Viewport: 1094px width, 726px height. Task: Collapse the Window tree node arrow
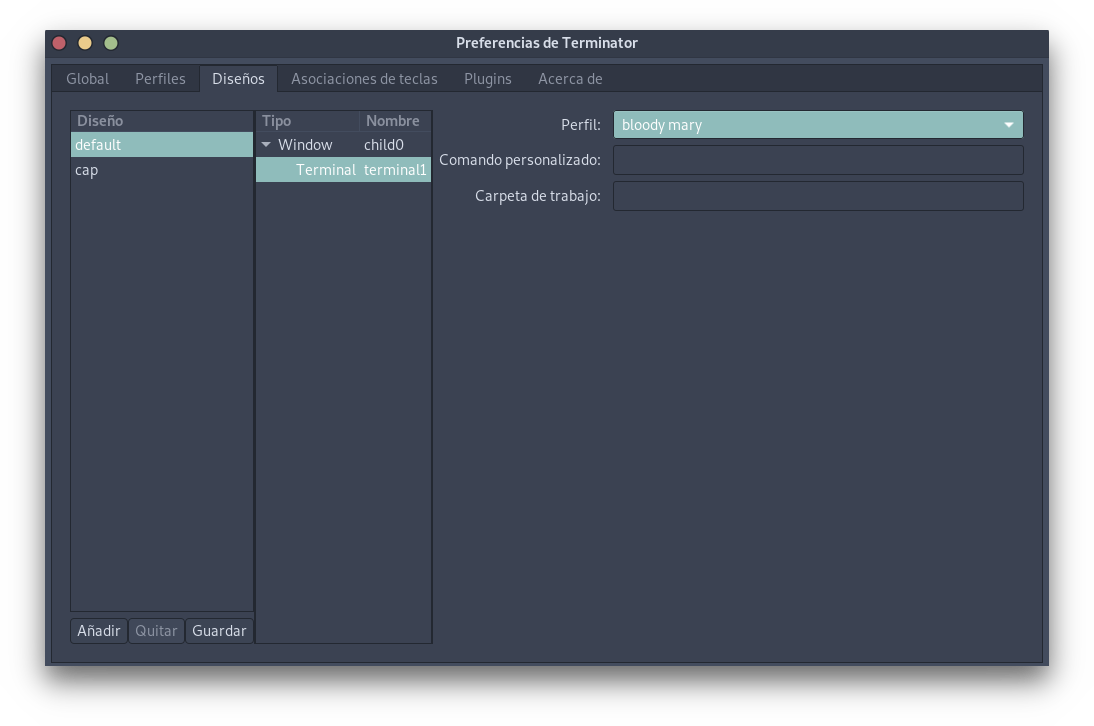[266, 144]
